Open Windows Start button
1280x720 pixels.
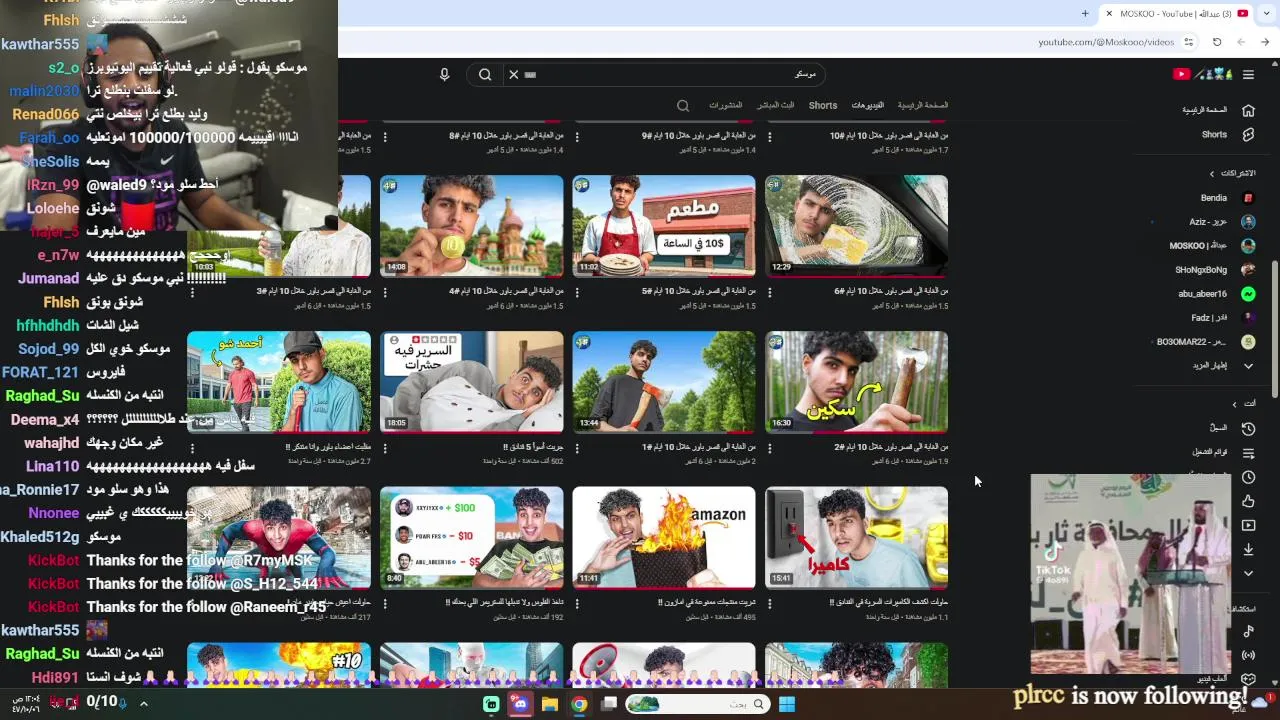click(787, 704)
